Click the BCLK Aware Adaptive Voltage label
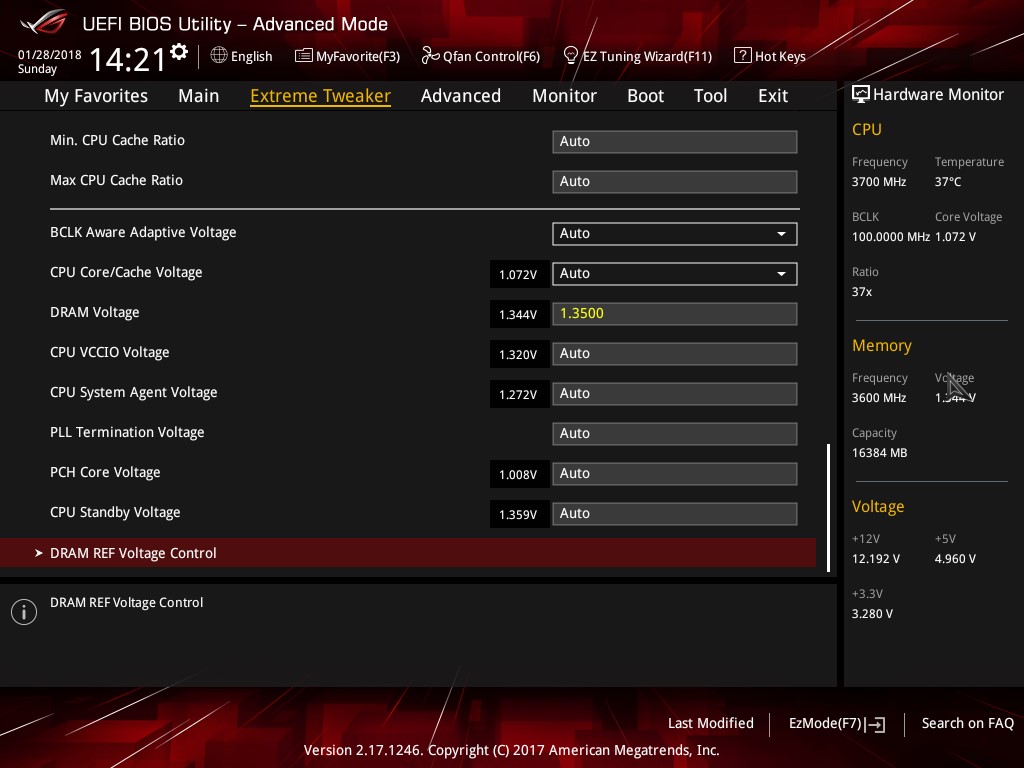The width and height of the screenshot is (1024, 768). (x=143, y=232)
